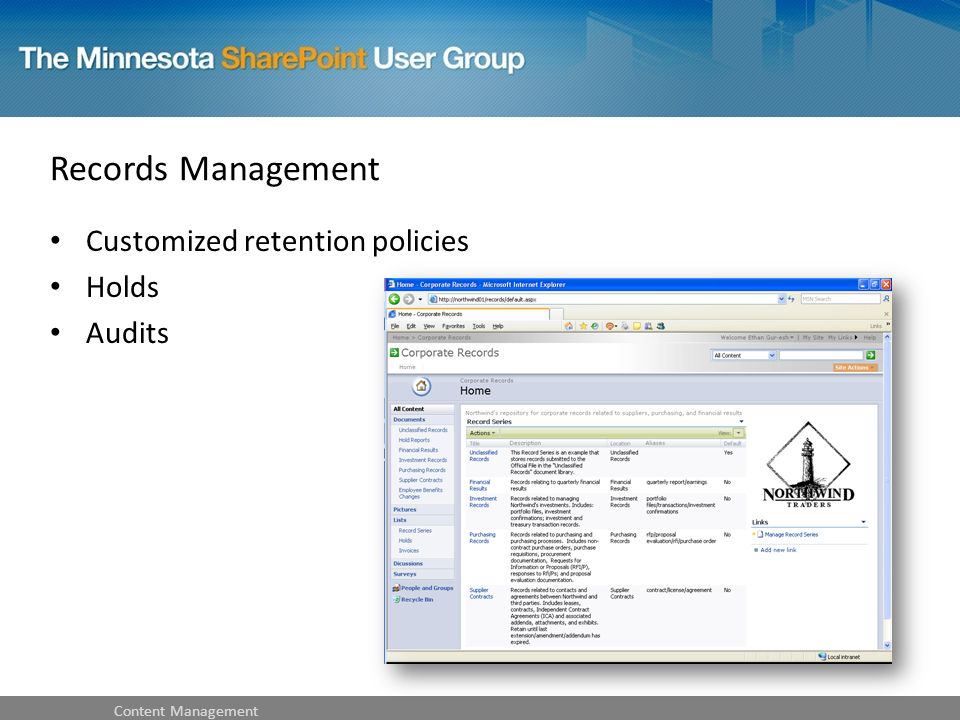Open Financial Results in the sidebar
This screenshot has width=960, height=720.
pyautogui.click(x=418, y=450)
